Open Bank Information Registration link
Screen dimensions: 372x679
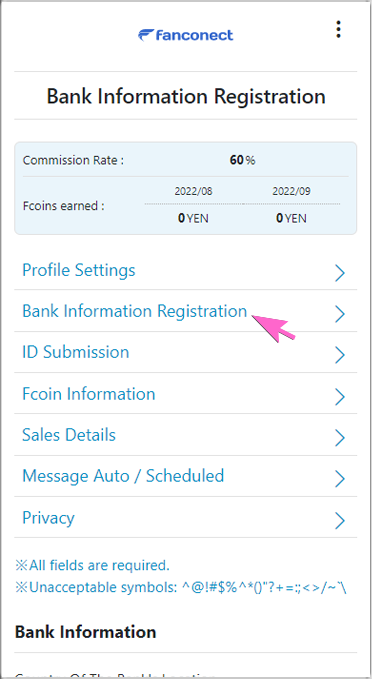pos(135,311)
